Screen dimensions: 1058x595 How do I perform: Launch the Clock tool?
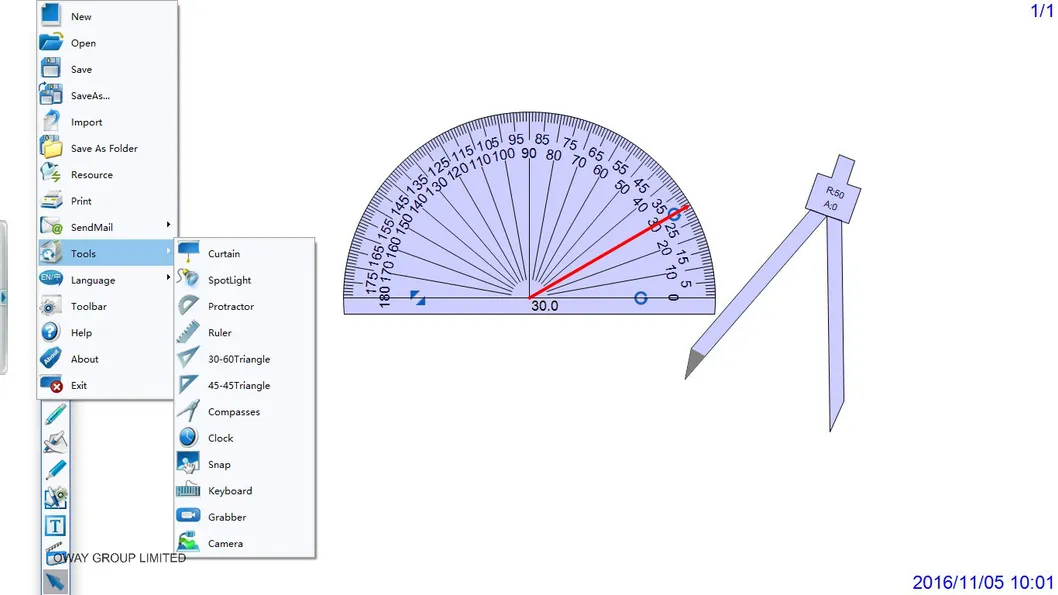(220, 438)
